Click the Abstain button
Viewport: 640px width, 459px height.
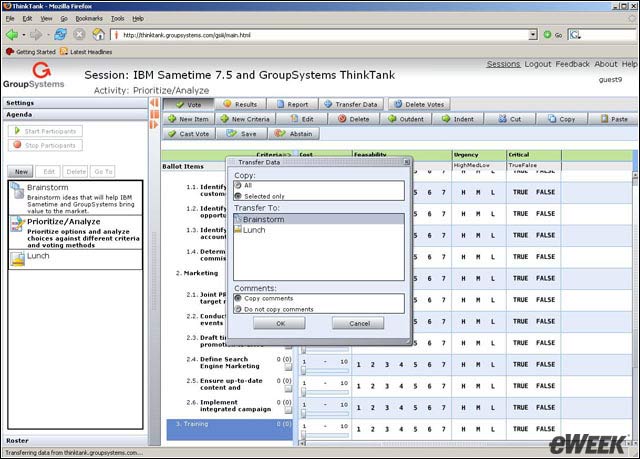(293, 134)
